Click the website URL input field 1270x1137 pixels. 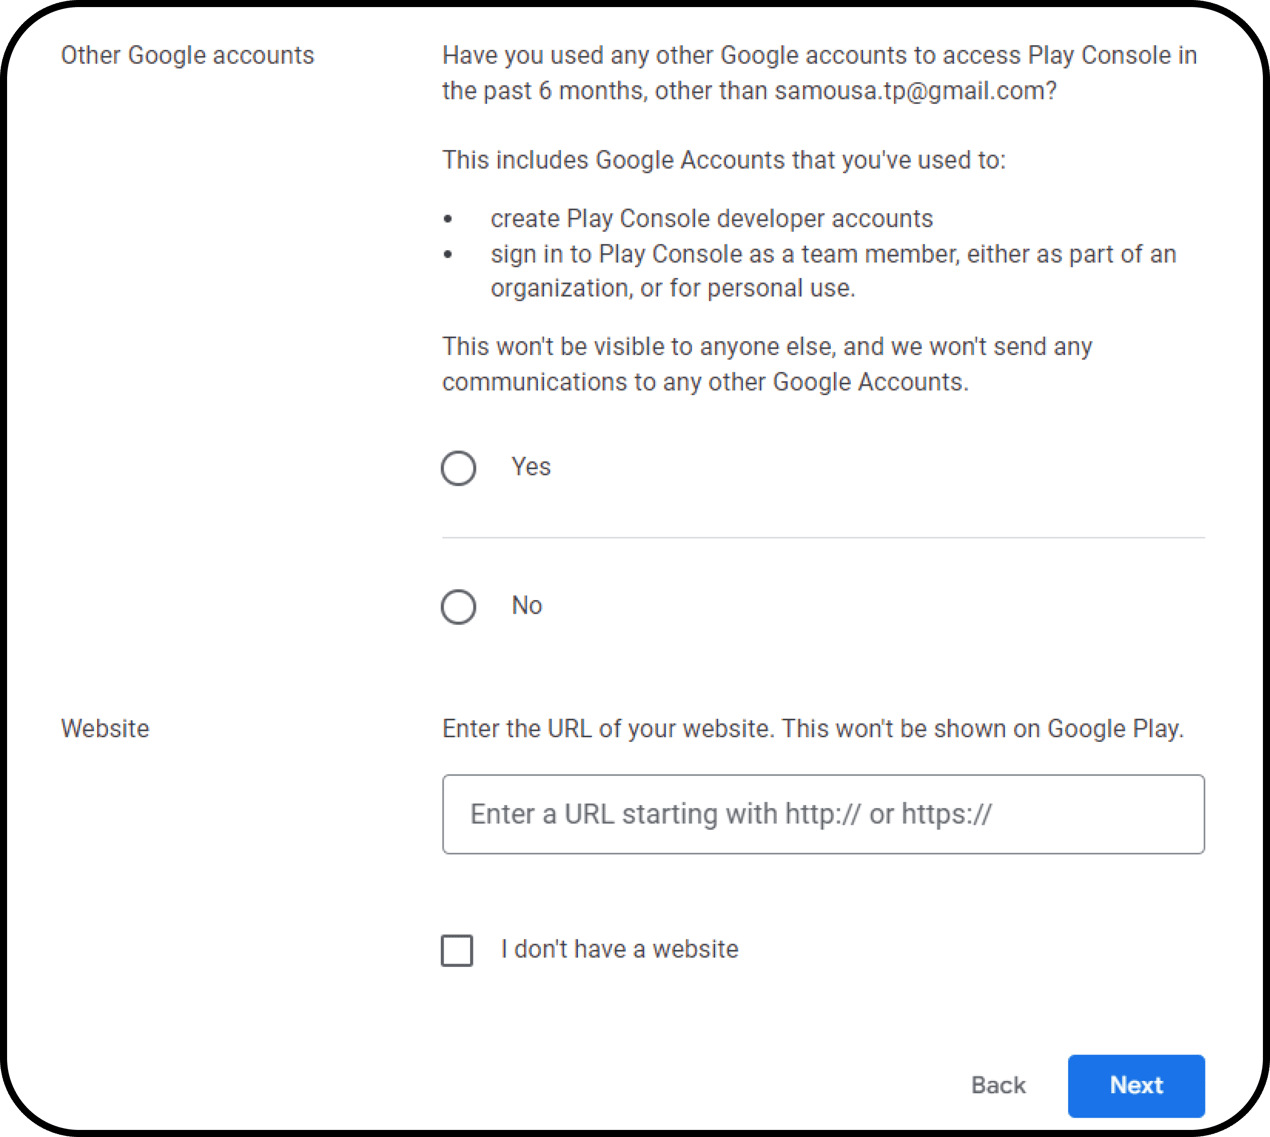(823, 814)
